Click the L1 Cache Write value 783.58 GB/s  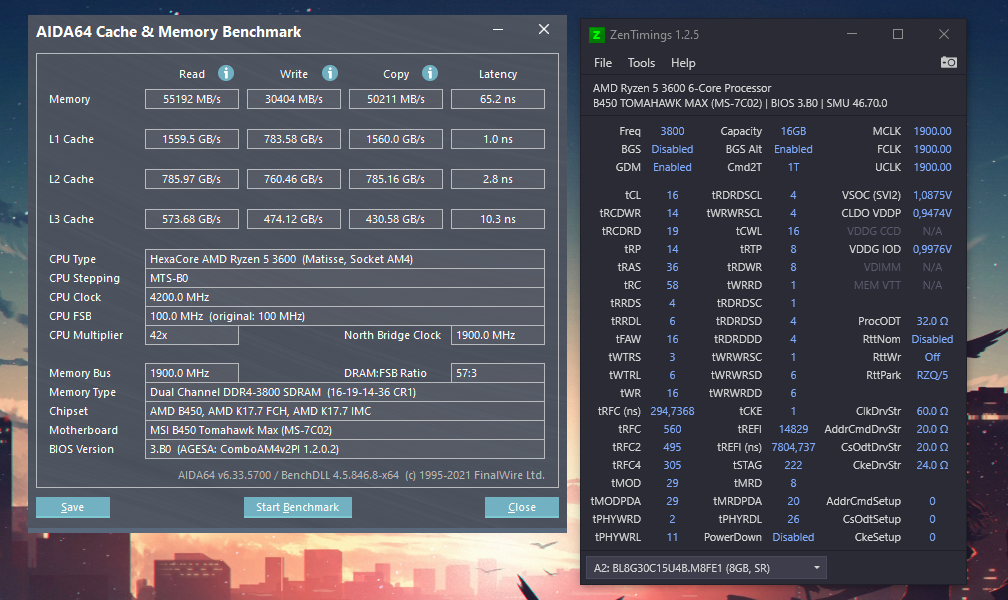tap(294, 139)
